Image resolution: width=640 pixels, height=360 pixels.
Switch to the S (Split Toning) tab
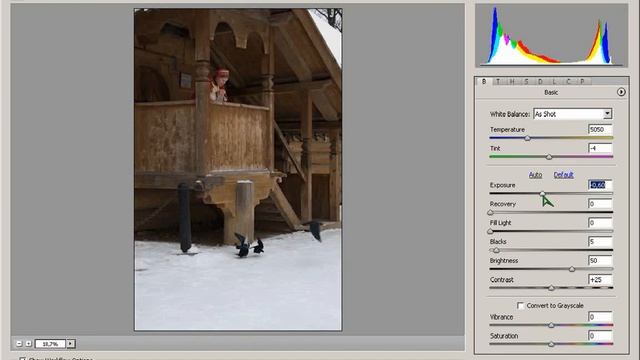[527, 81]
